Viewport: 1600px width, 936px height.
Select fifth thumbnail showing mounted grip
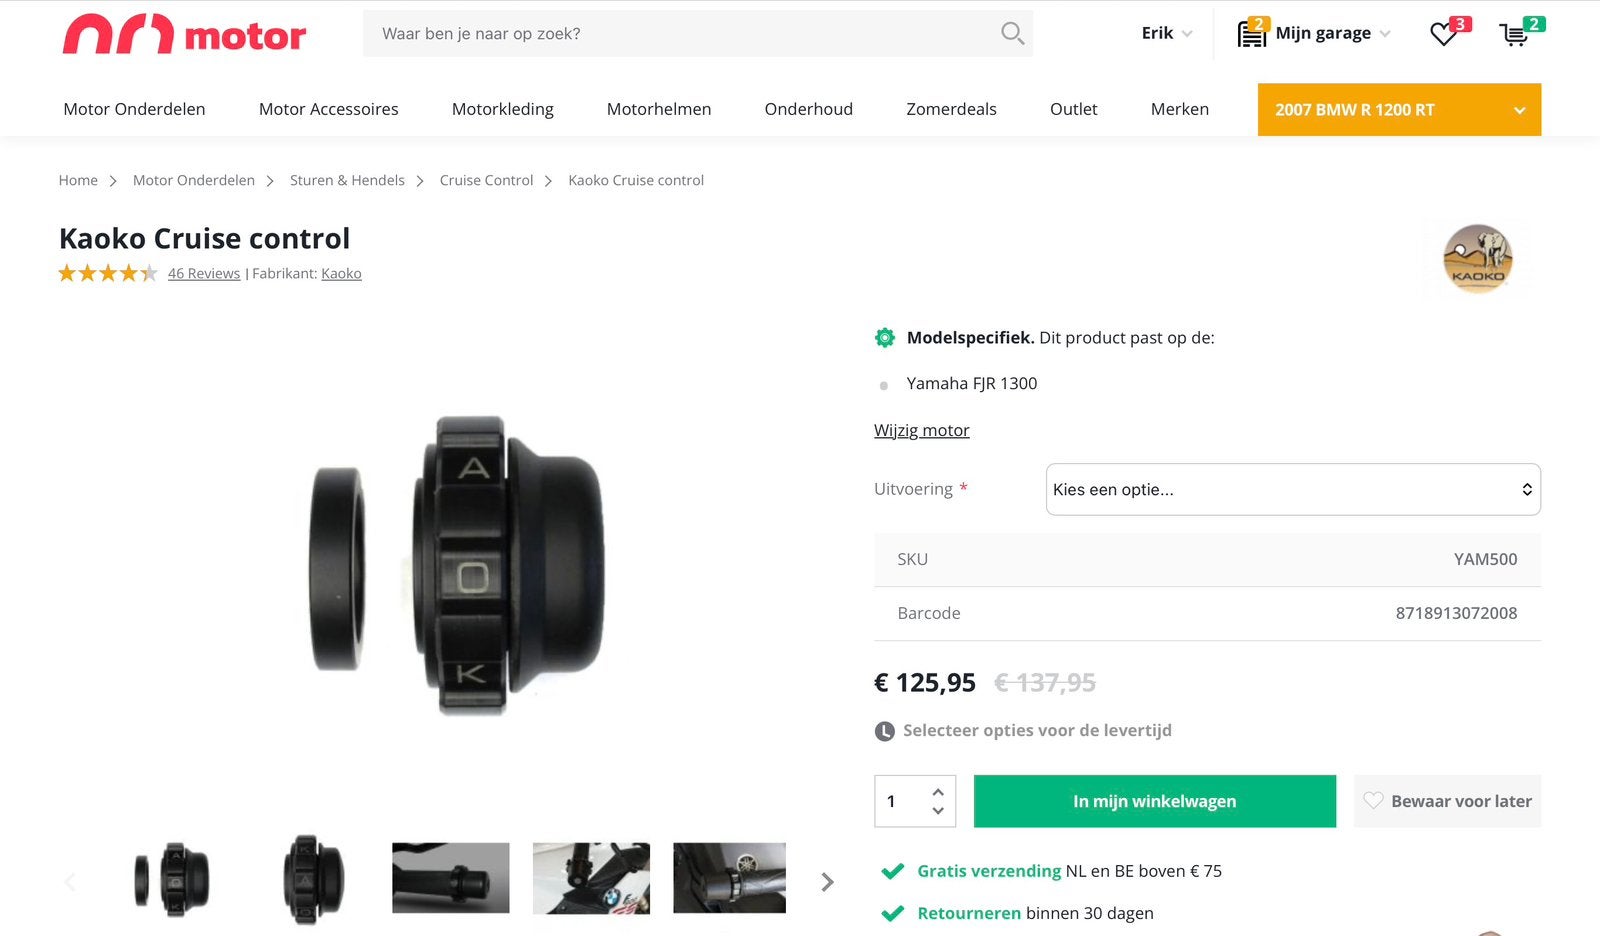click(730, 878)
